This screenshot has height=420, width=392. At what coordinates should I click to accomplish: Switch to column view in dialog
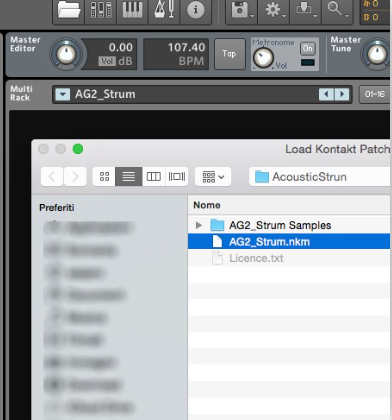tap(154, 176)
